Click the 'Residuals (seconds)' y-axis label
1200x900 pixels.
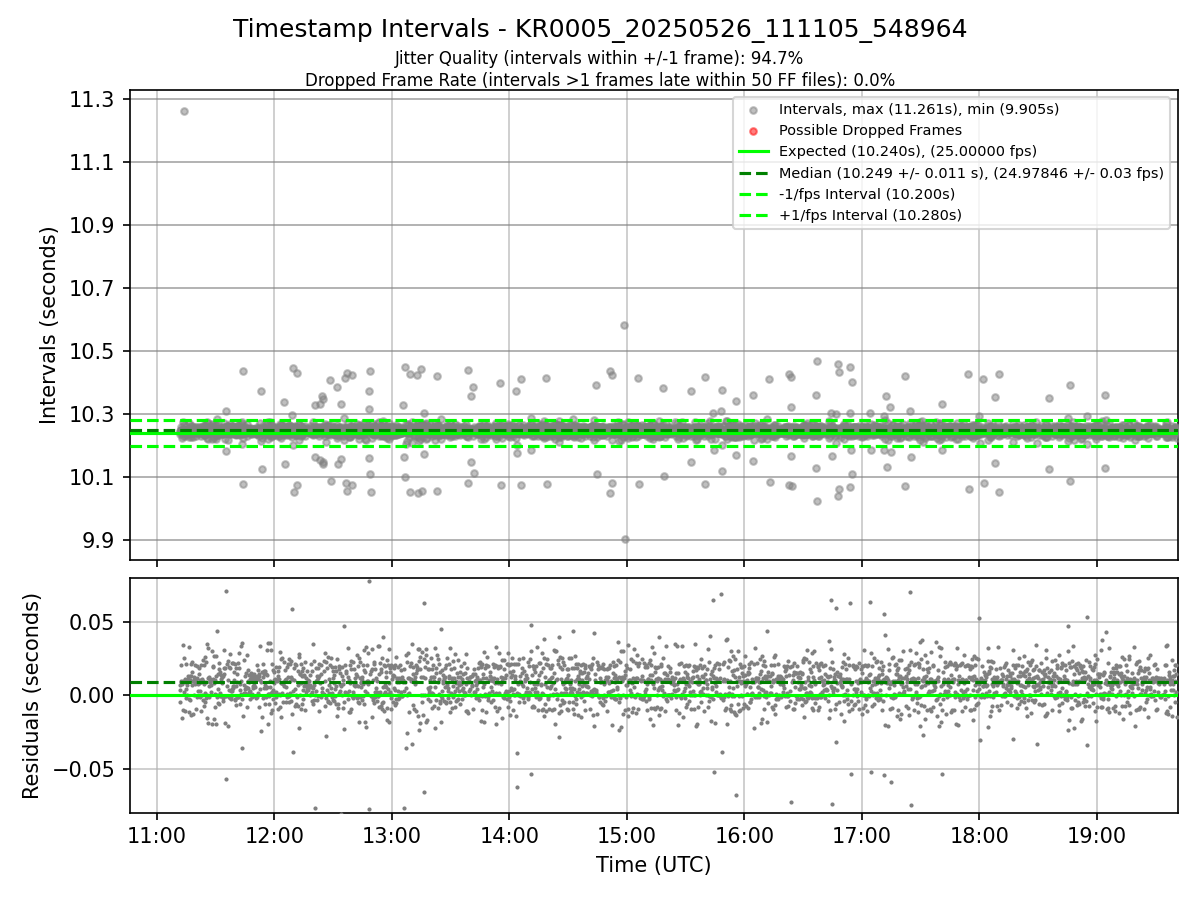tap(31, 696)
